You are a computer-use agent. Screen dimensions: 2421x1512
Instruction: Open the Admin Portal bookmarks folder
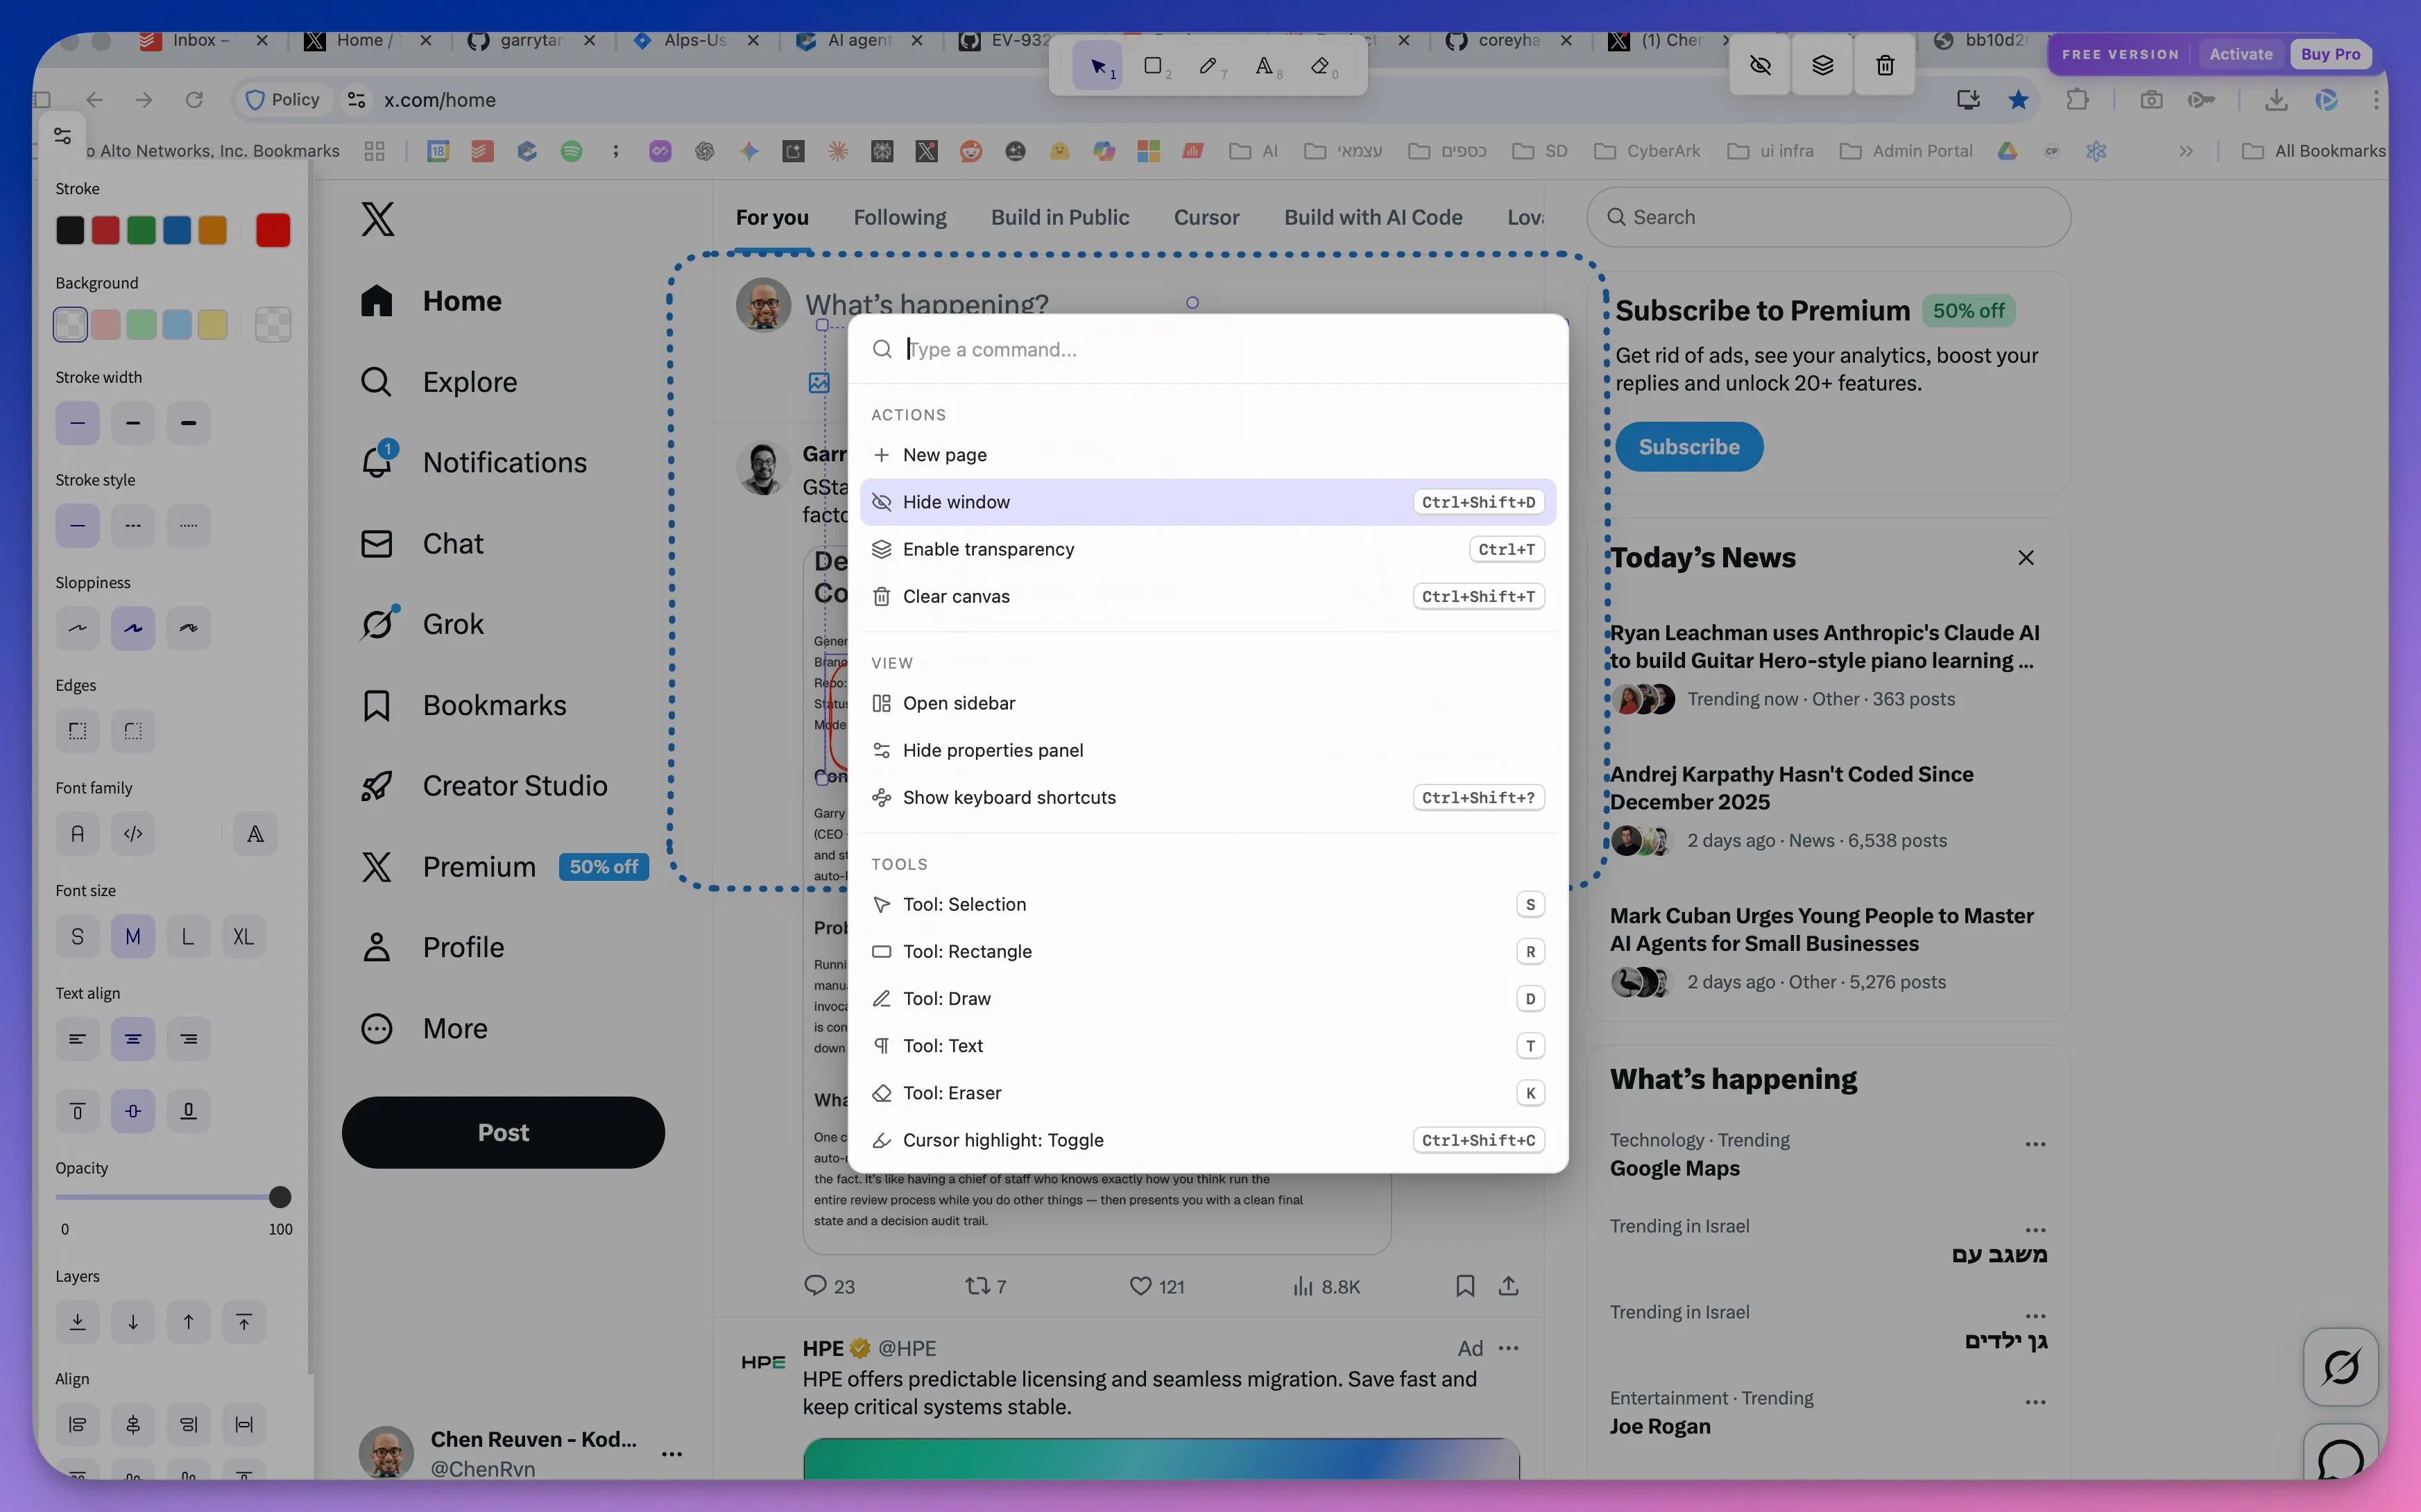point(1906,151)
